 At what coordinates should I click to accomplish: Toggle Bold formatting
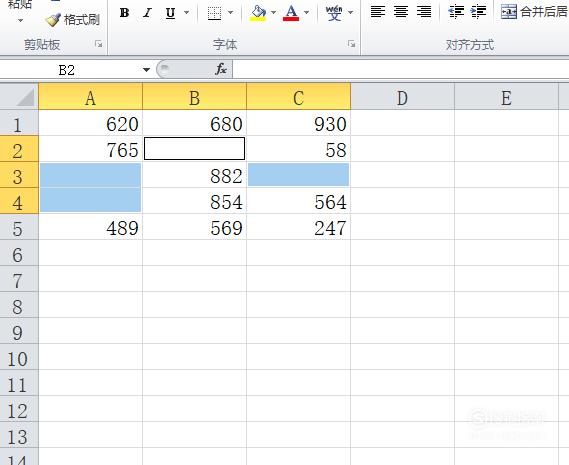[124, 13]
